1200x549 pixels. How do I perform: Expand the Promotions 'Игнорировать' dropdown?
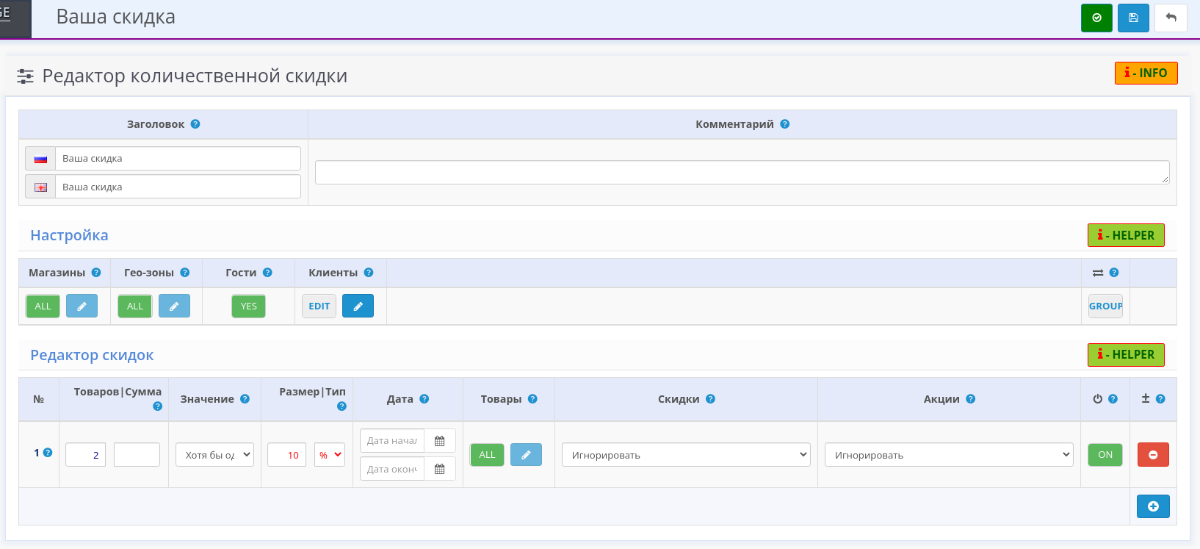click(x=948, y=455)
